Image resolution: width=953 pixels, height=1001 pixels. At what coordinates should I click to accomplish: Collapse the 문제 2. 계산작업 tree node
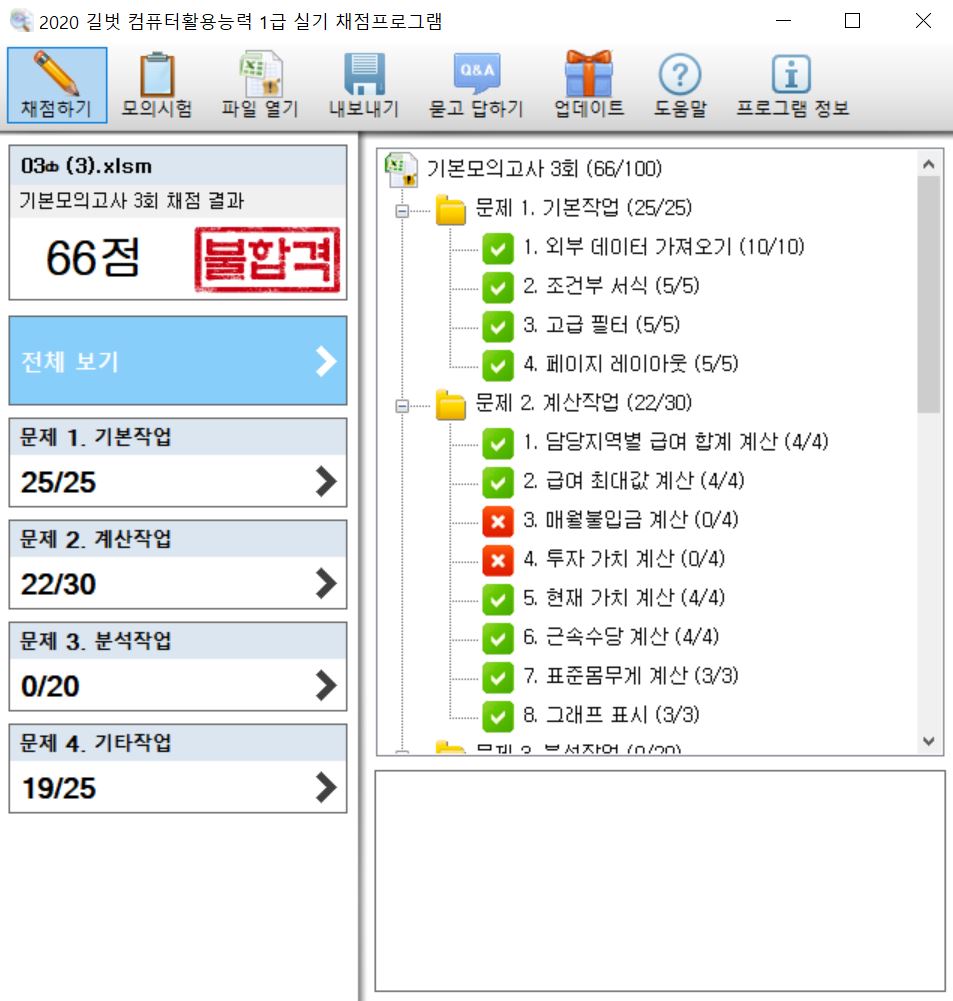click(403, 405)
